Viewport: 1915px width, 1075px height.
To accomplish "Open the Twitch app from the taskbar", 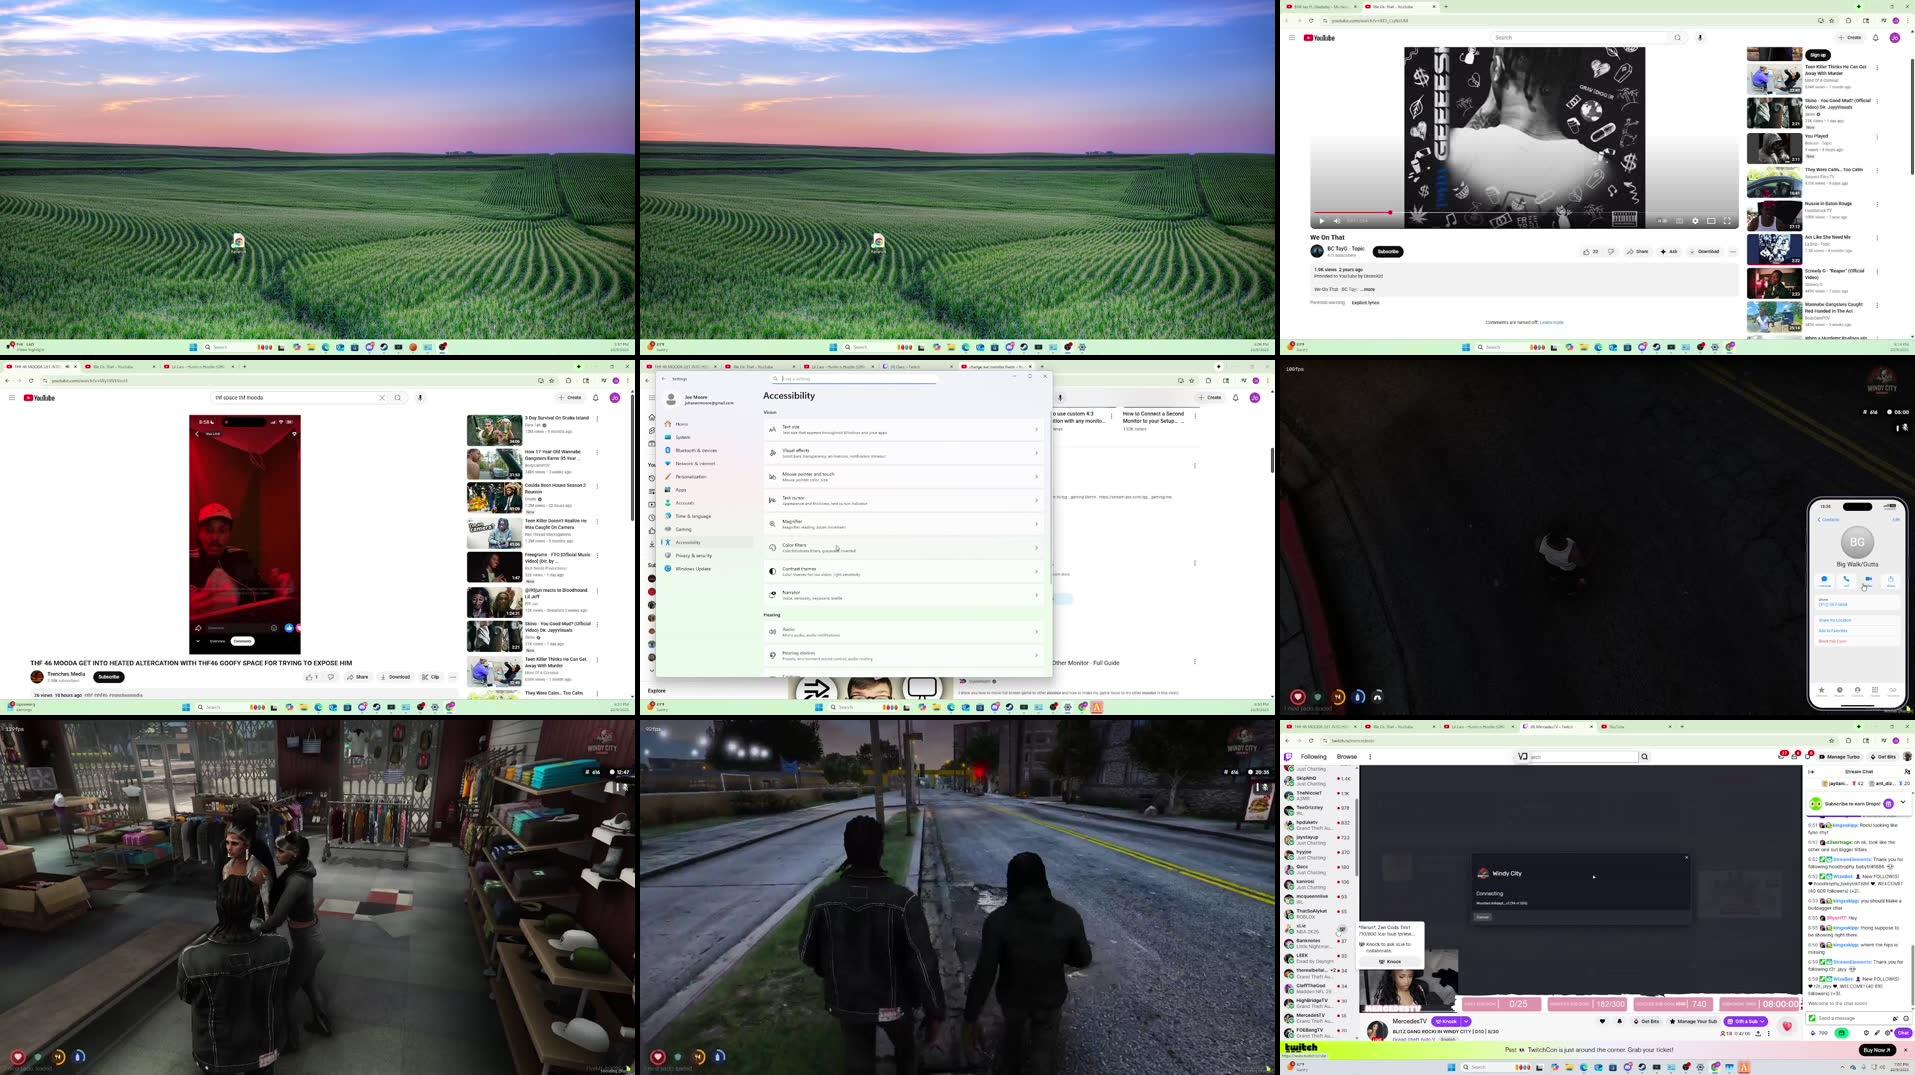I will point(1628,1069).
